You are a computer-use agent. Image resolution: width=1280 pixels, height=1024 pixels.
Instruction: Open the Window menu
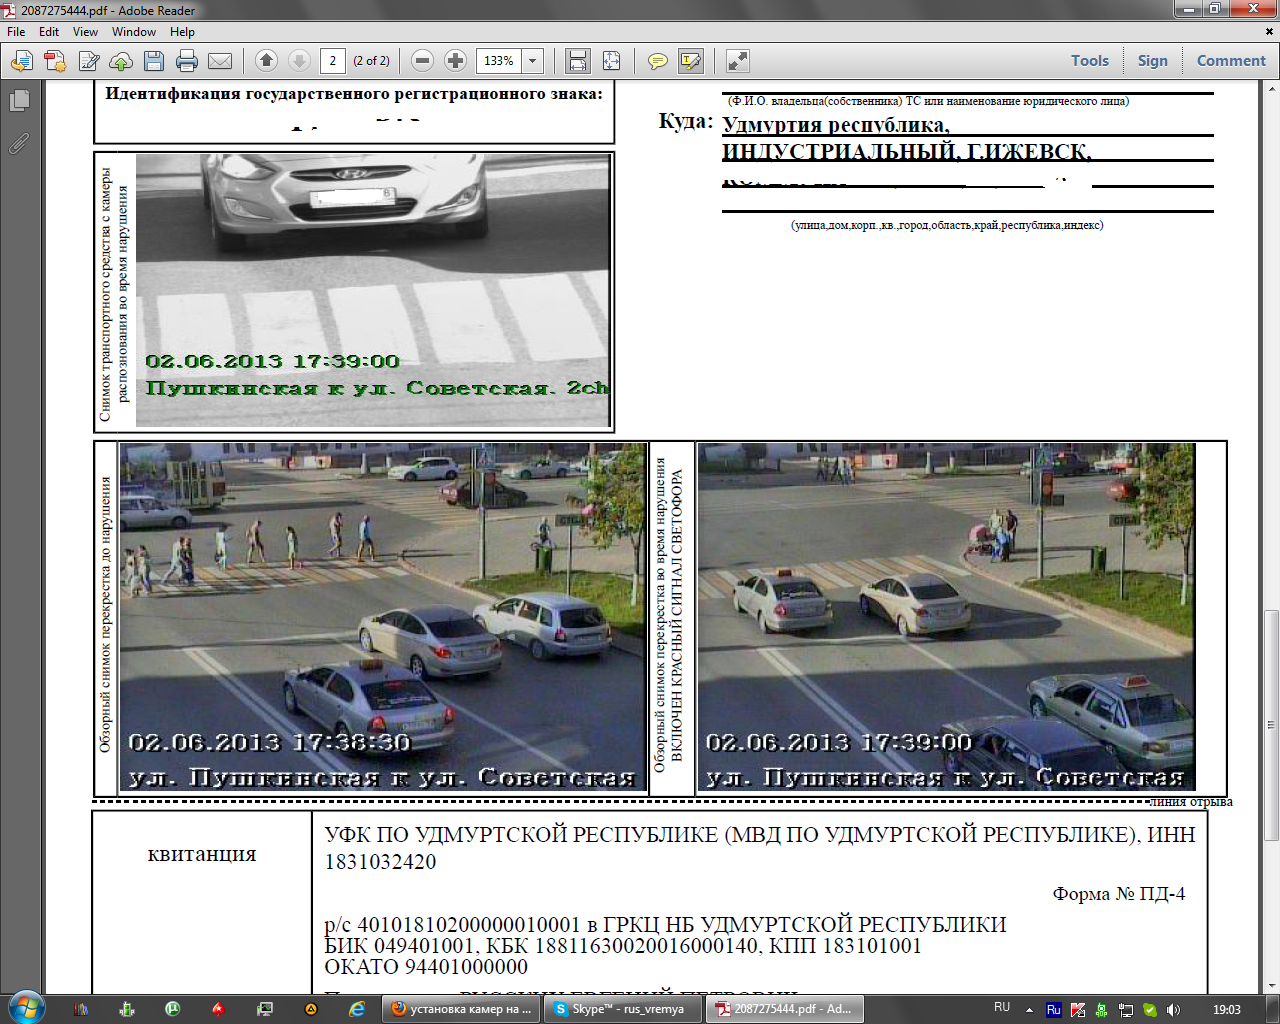tap(133, 32)
